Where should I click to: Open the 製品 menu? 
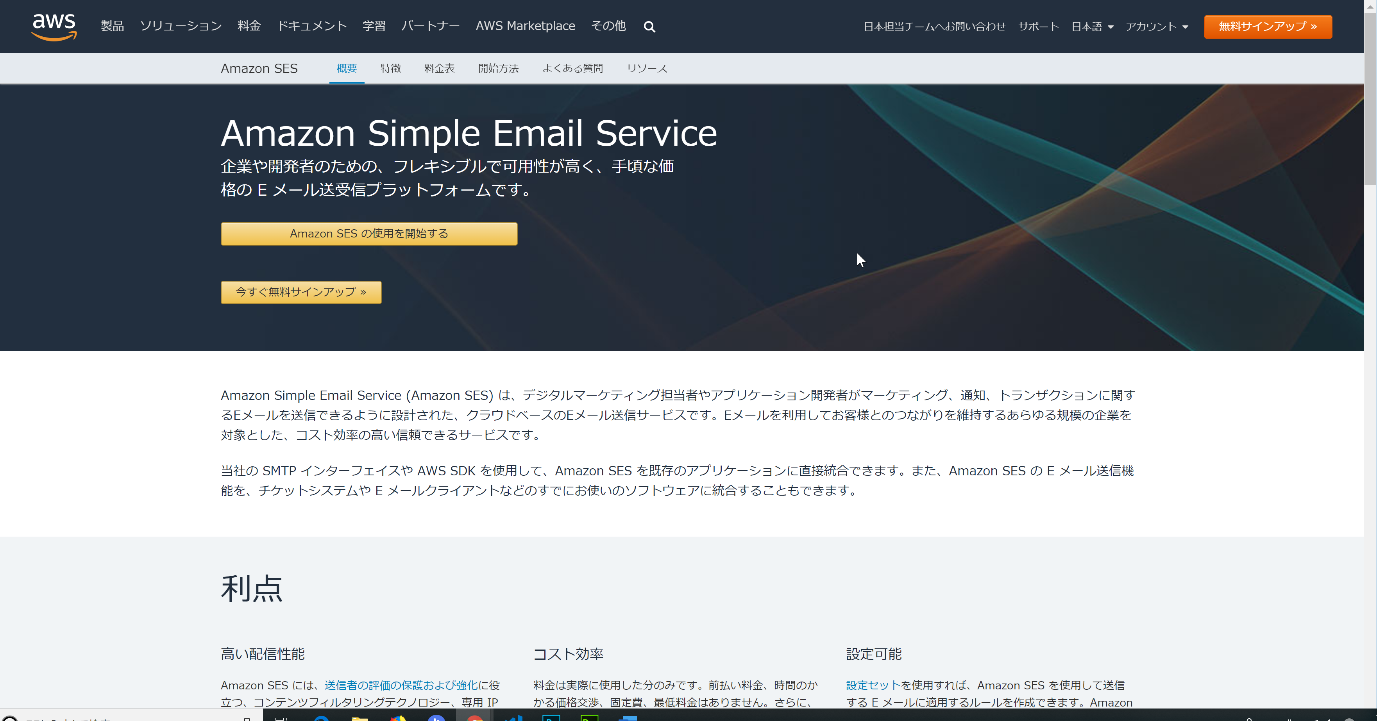[x=112, y=26]
